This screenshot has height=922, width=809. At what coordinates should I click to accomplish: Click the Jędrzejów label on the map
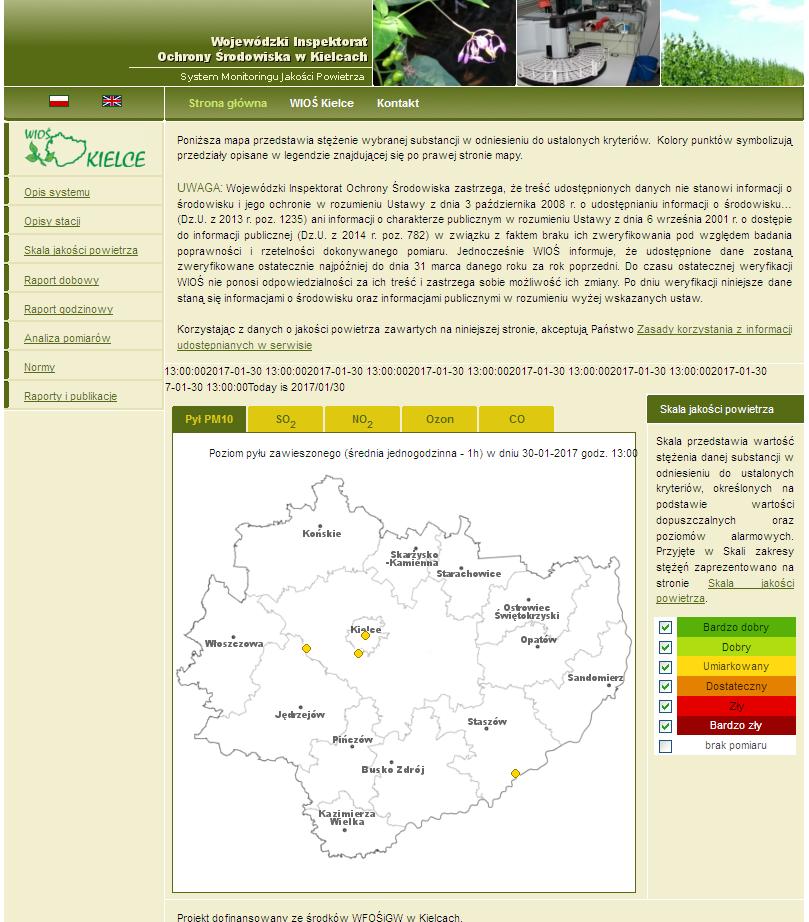click(x=300, y=714)
